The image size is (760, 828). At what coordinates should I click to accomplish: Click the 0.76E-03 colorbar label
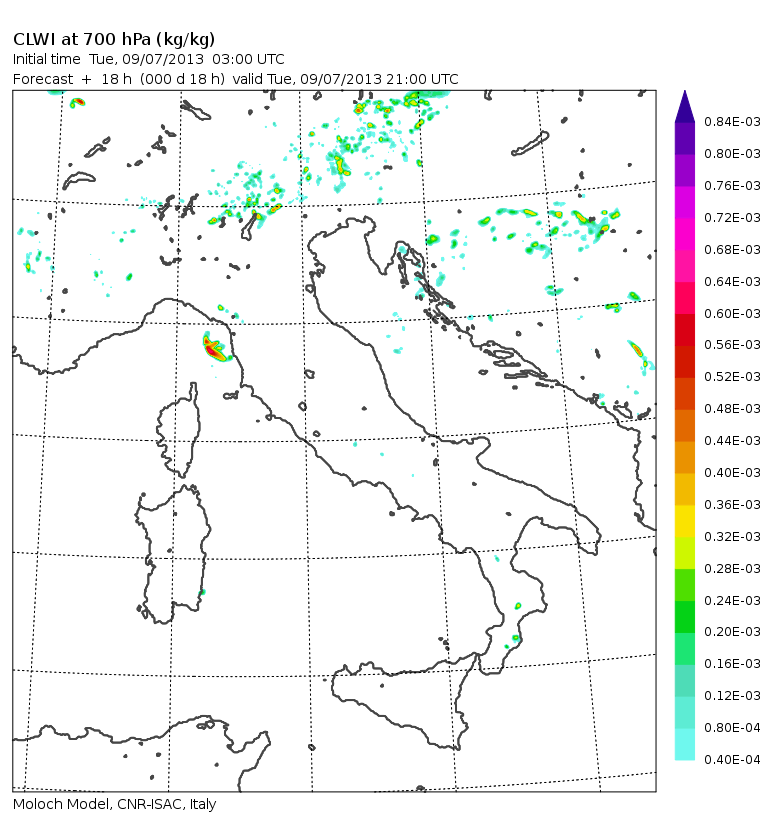[x=732, y=186]
